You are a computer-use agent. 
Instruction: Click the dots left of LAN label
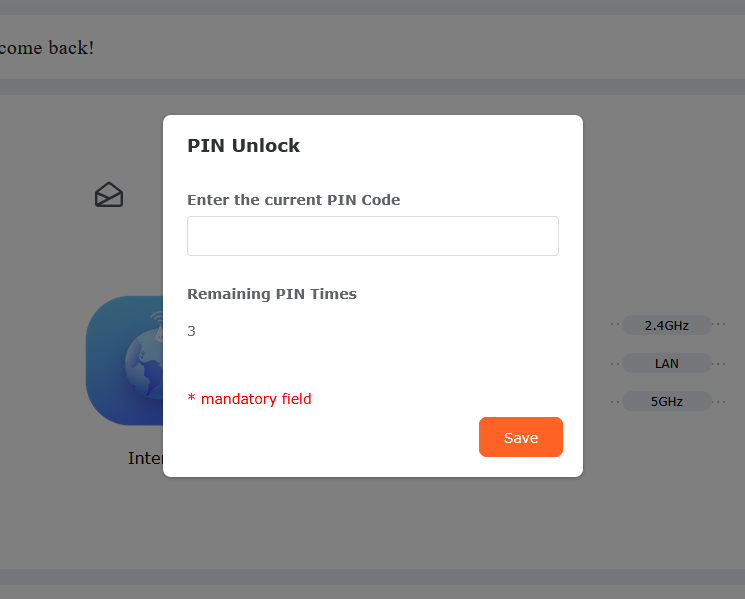pyautogui.click(x=614, y=363)
